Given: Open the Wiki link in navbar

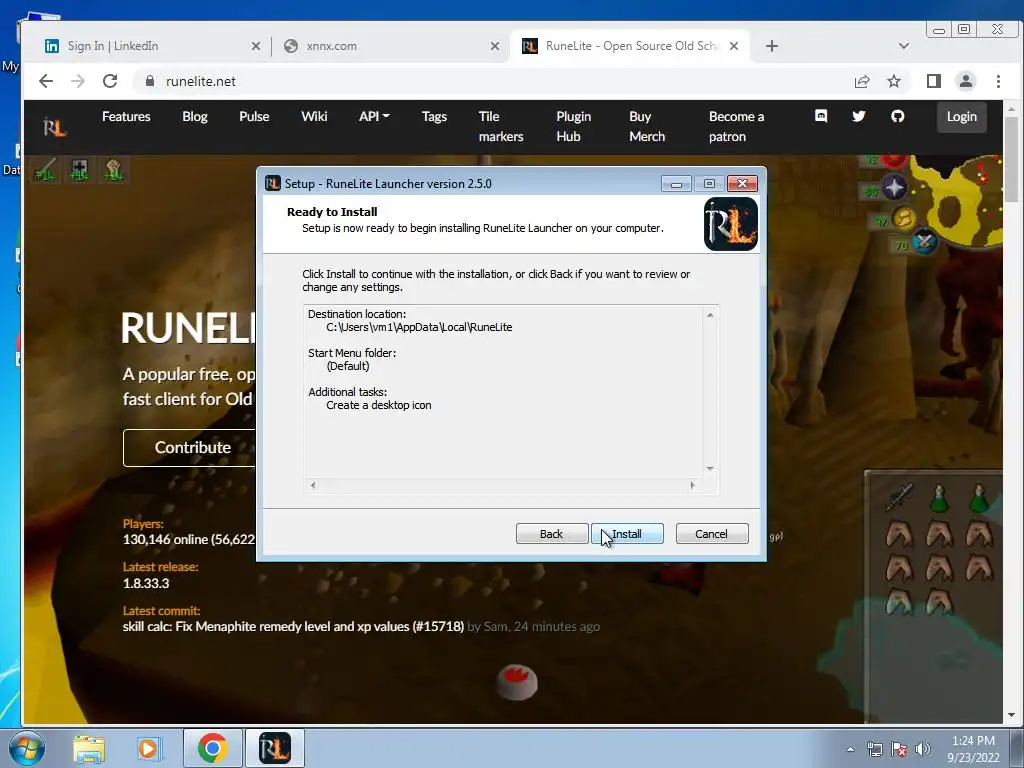Looking at the screenshot, I should (314, 116).
